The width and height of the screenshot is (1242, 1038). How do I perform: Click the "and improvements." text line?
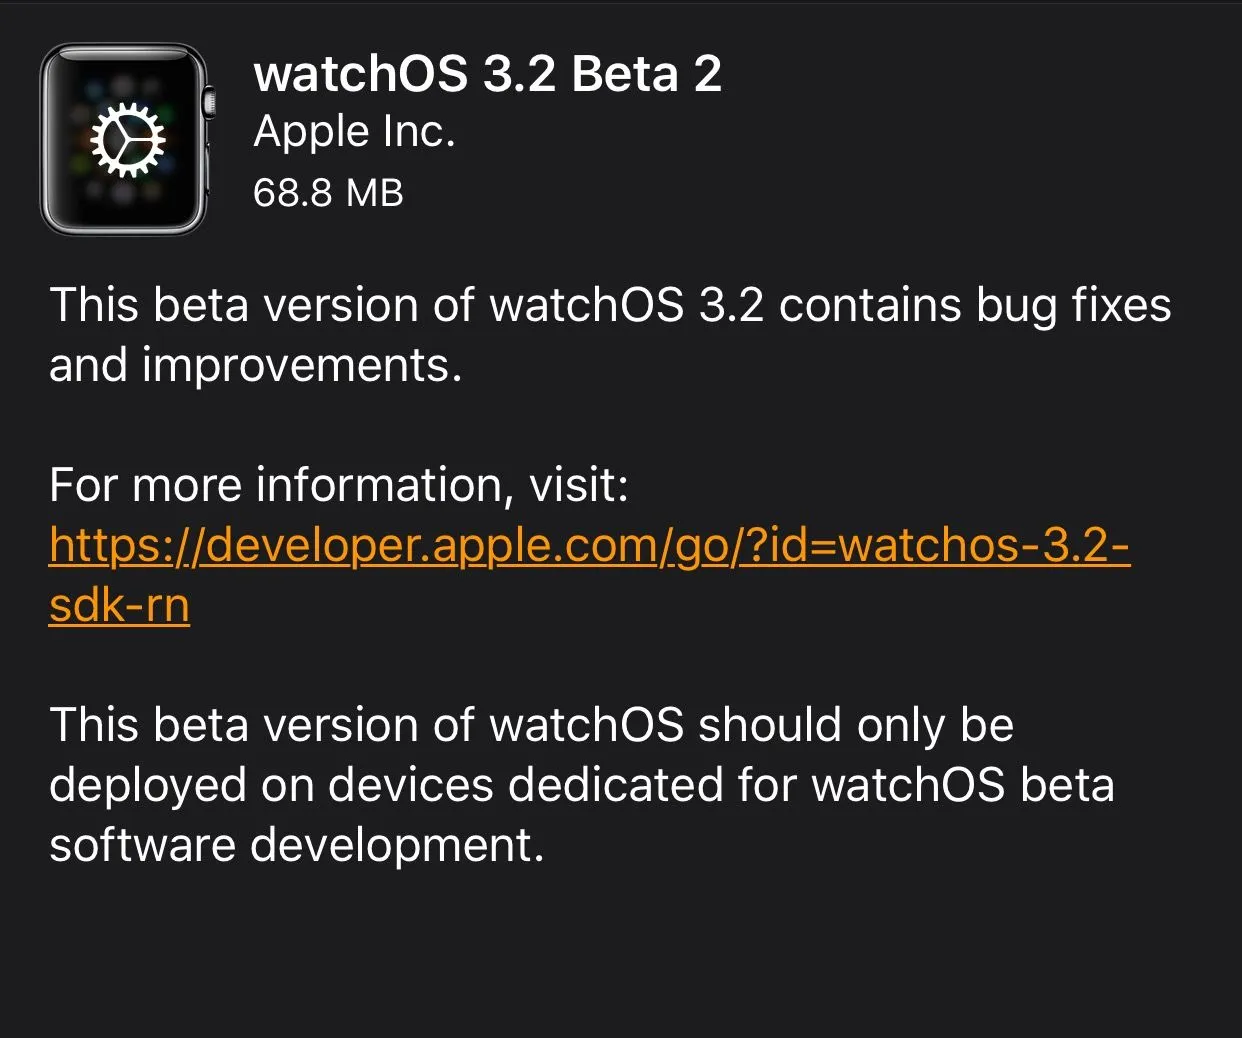255,366
